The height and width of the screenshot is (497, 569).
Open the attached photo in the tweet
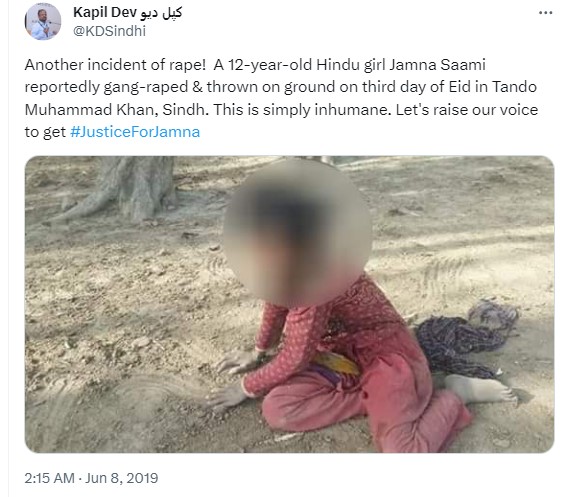289,304
